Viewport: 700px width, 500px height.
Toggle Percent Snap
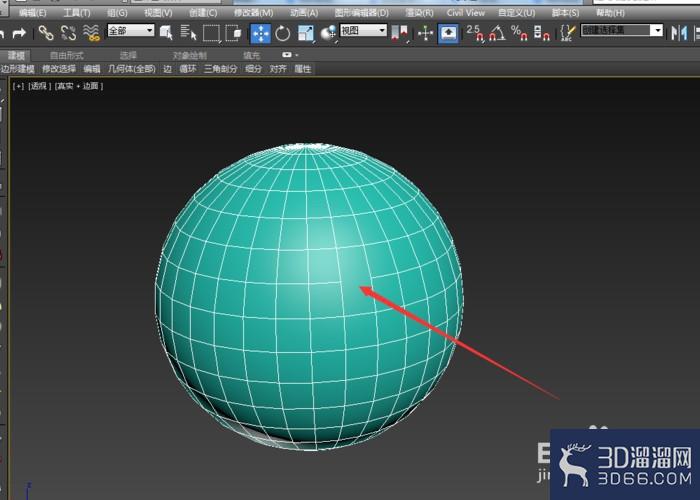[x=520, y=33]
